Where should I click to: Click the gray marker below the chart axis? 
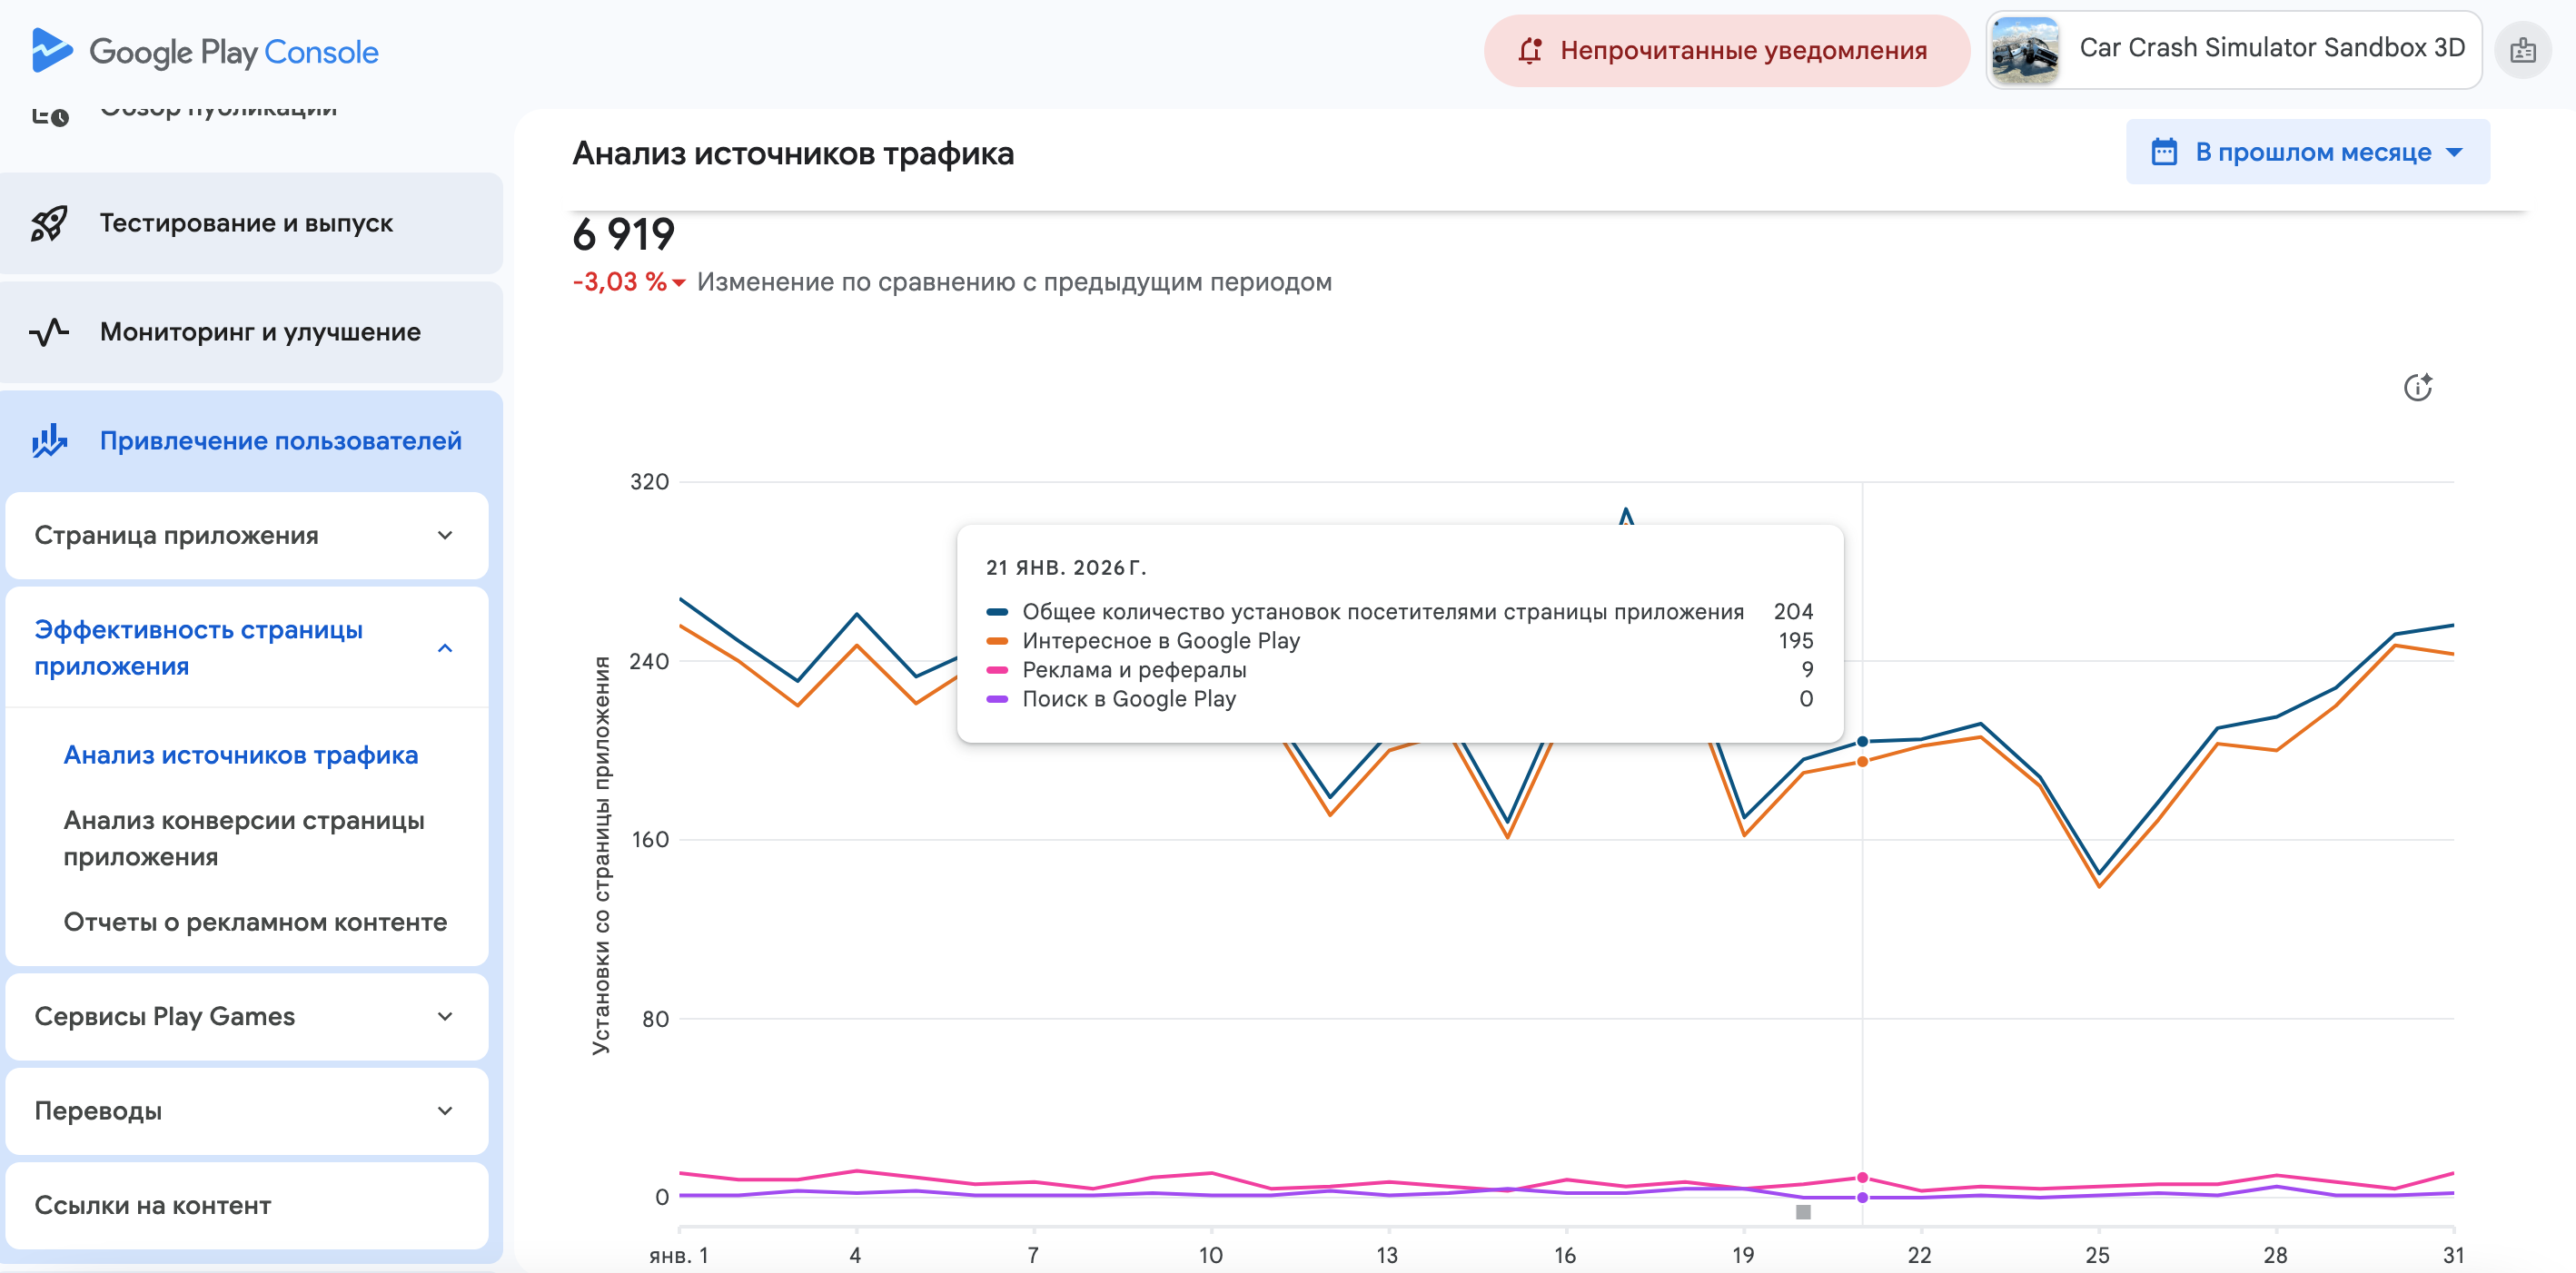(x=1803, y=1212)
